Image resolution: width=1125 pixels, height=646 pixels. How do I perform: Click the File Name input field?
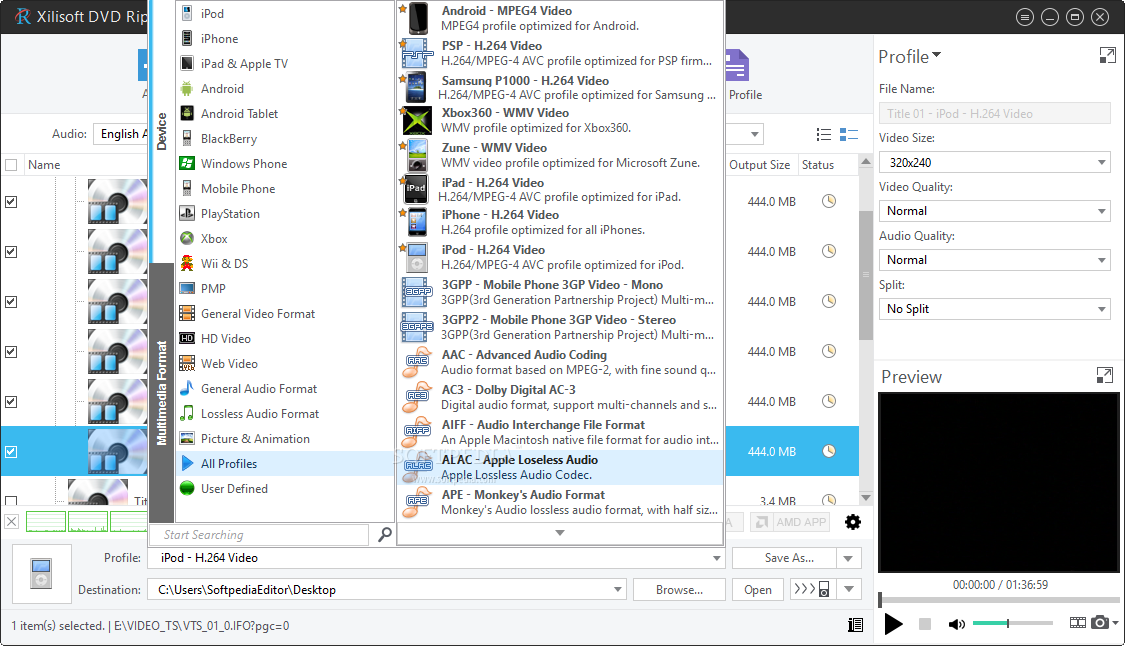994,113
